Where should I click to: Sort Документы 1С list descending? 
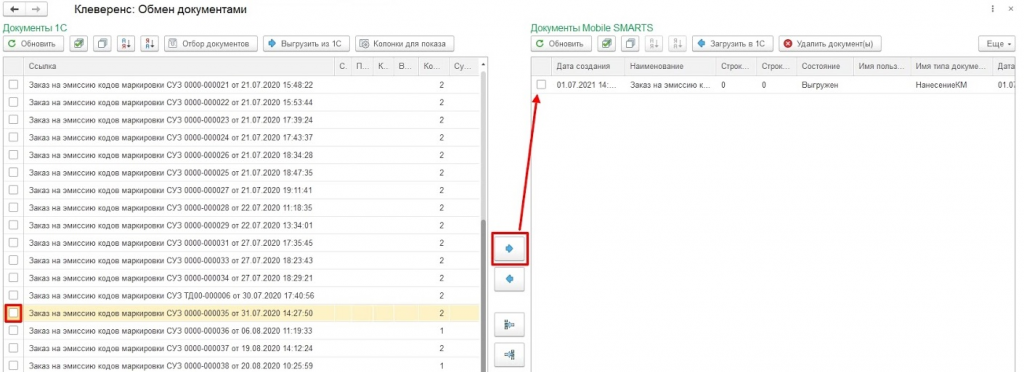[150, 44]
